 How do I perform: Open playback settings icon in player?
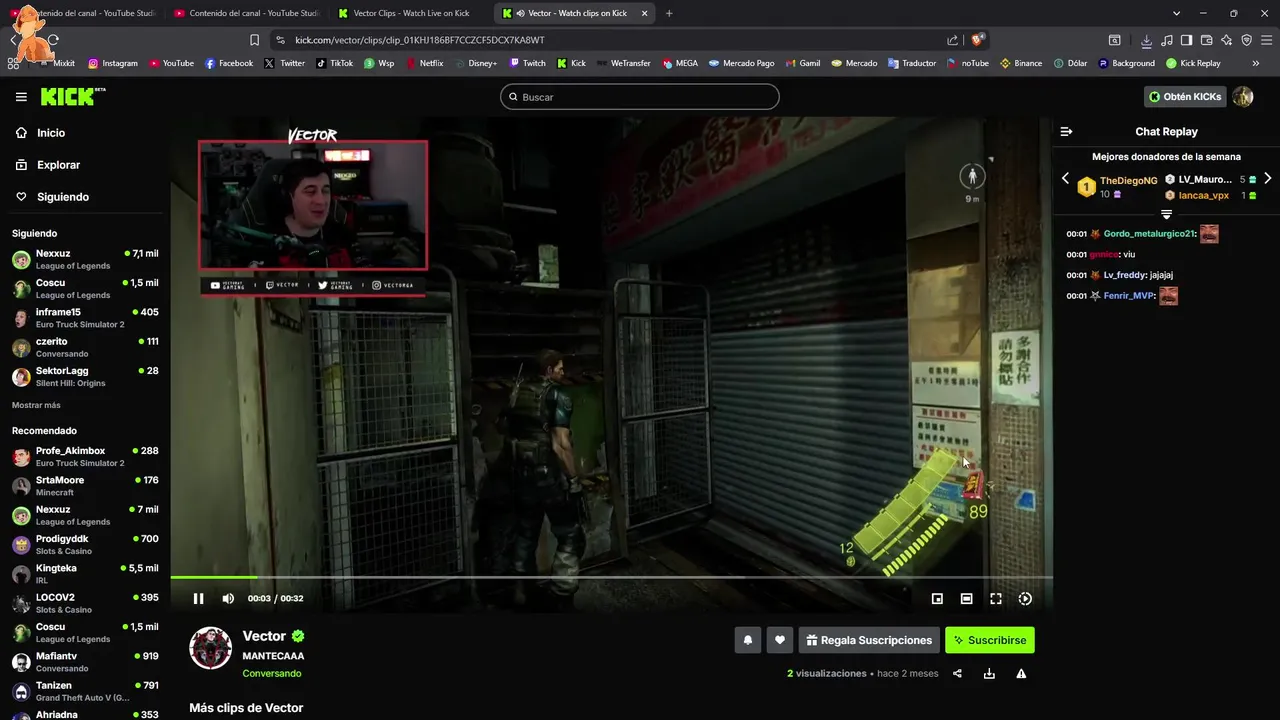tap(1025, 598)
